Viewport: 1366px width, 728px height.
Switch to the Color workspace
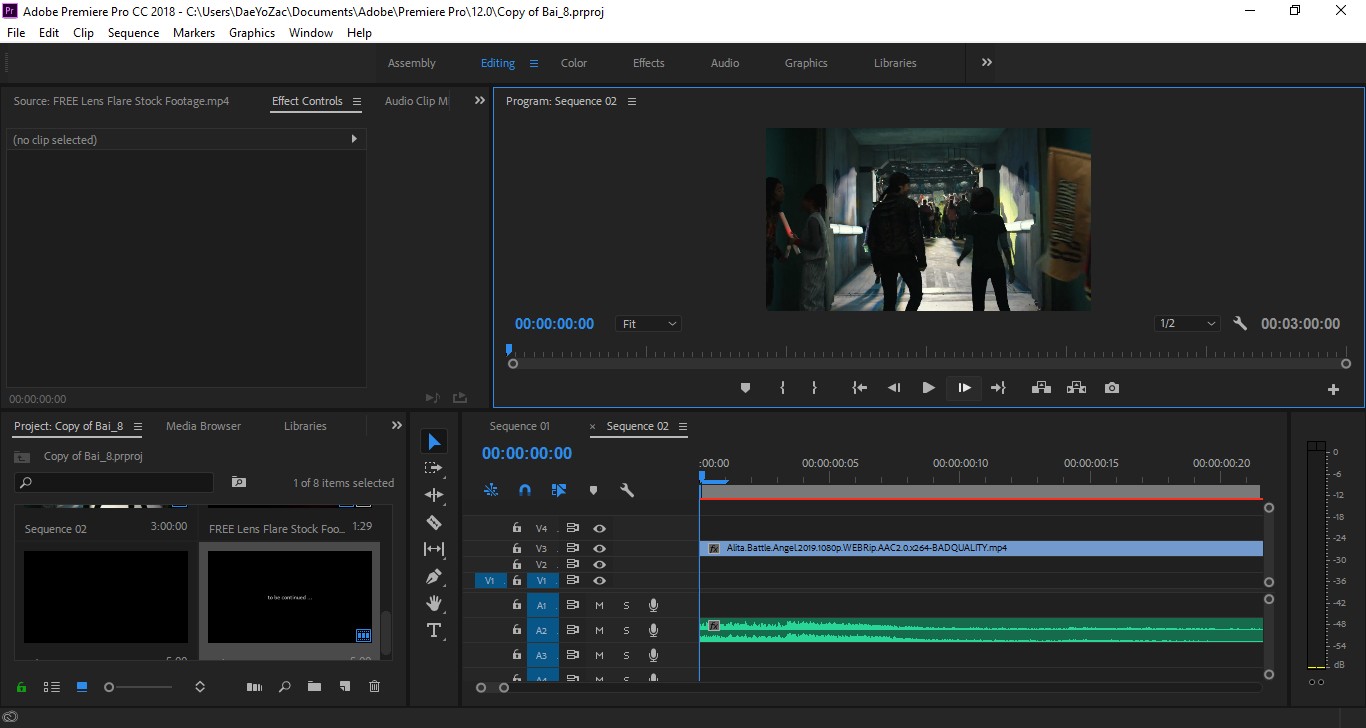(574, 63)
